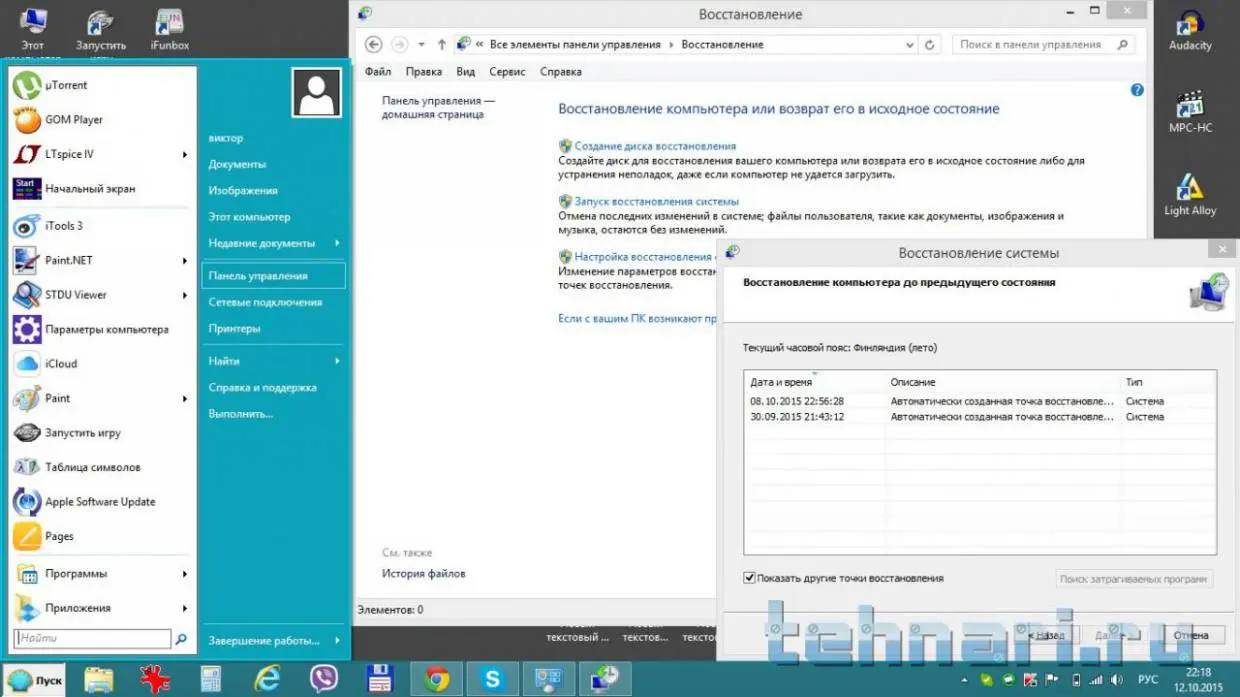1240x697 pixels.
Task: Toggle Показать другие точки восстановления checkbox
Action: 749,578
